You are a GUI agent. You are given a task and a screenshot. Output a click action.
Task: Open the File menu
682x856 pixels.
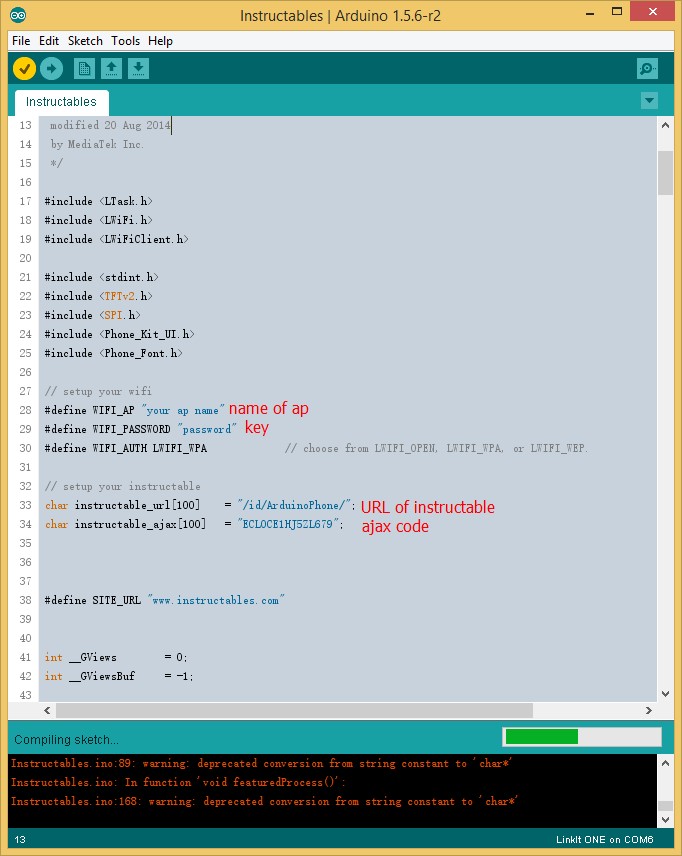(x=21, y=41)
